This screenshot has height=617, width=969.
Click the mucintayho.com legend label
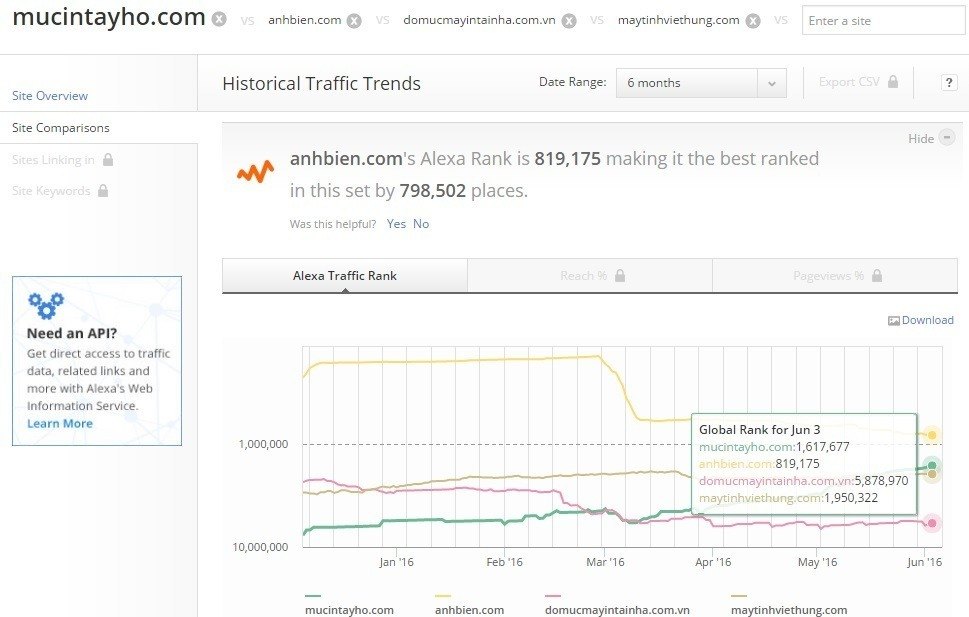[x=349, y=610]
